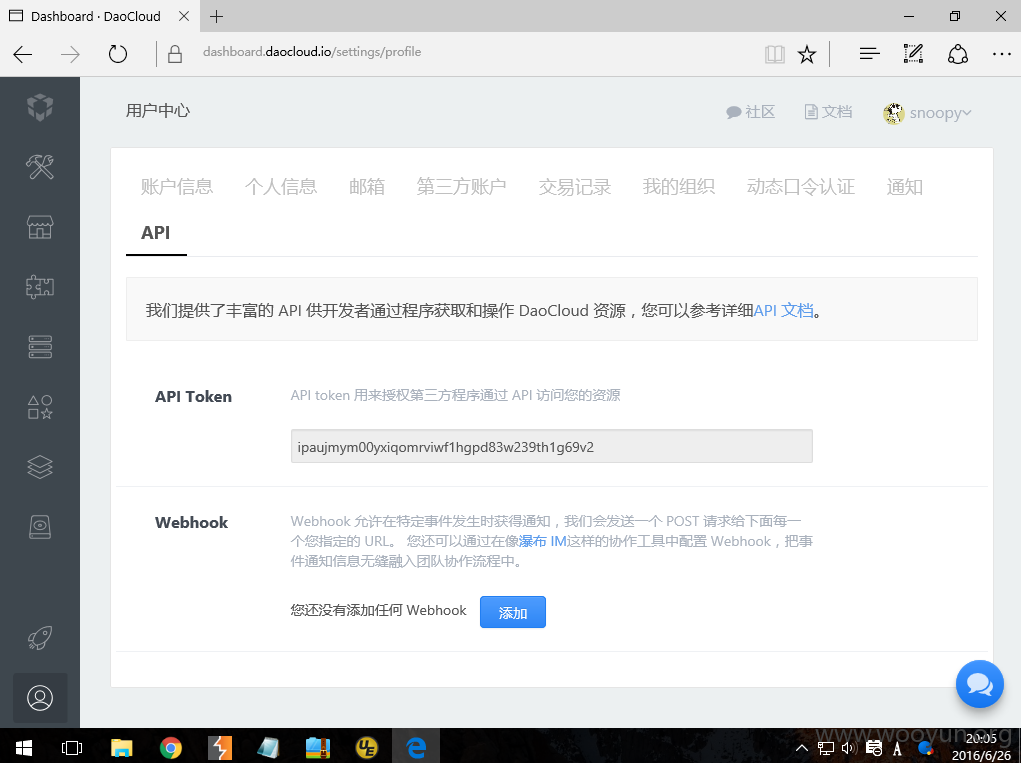Switch to the 个人信息 tab
The width and height of the screenshot is (1021, 763).
click(281, 187)
